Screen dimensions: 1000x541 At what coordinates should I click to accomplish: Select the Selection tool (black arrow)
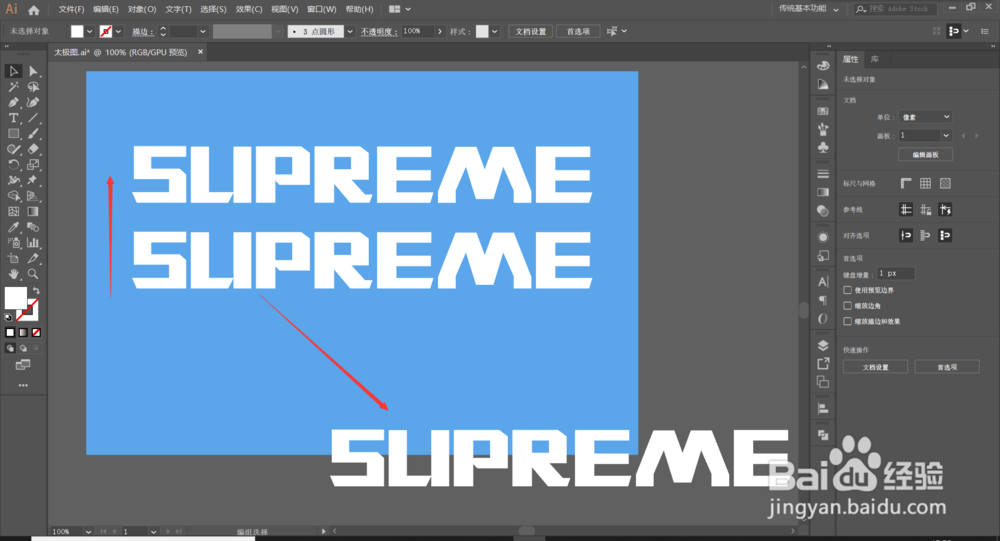[x=13, y=71]
